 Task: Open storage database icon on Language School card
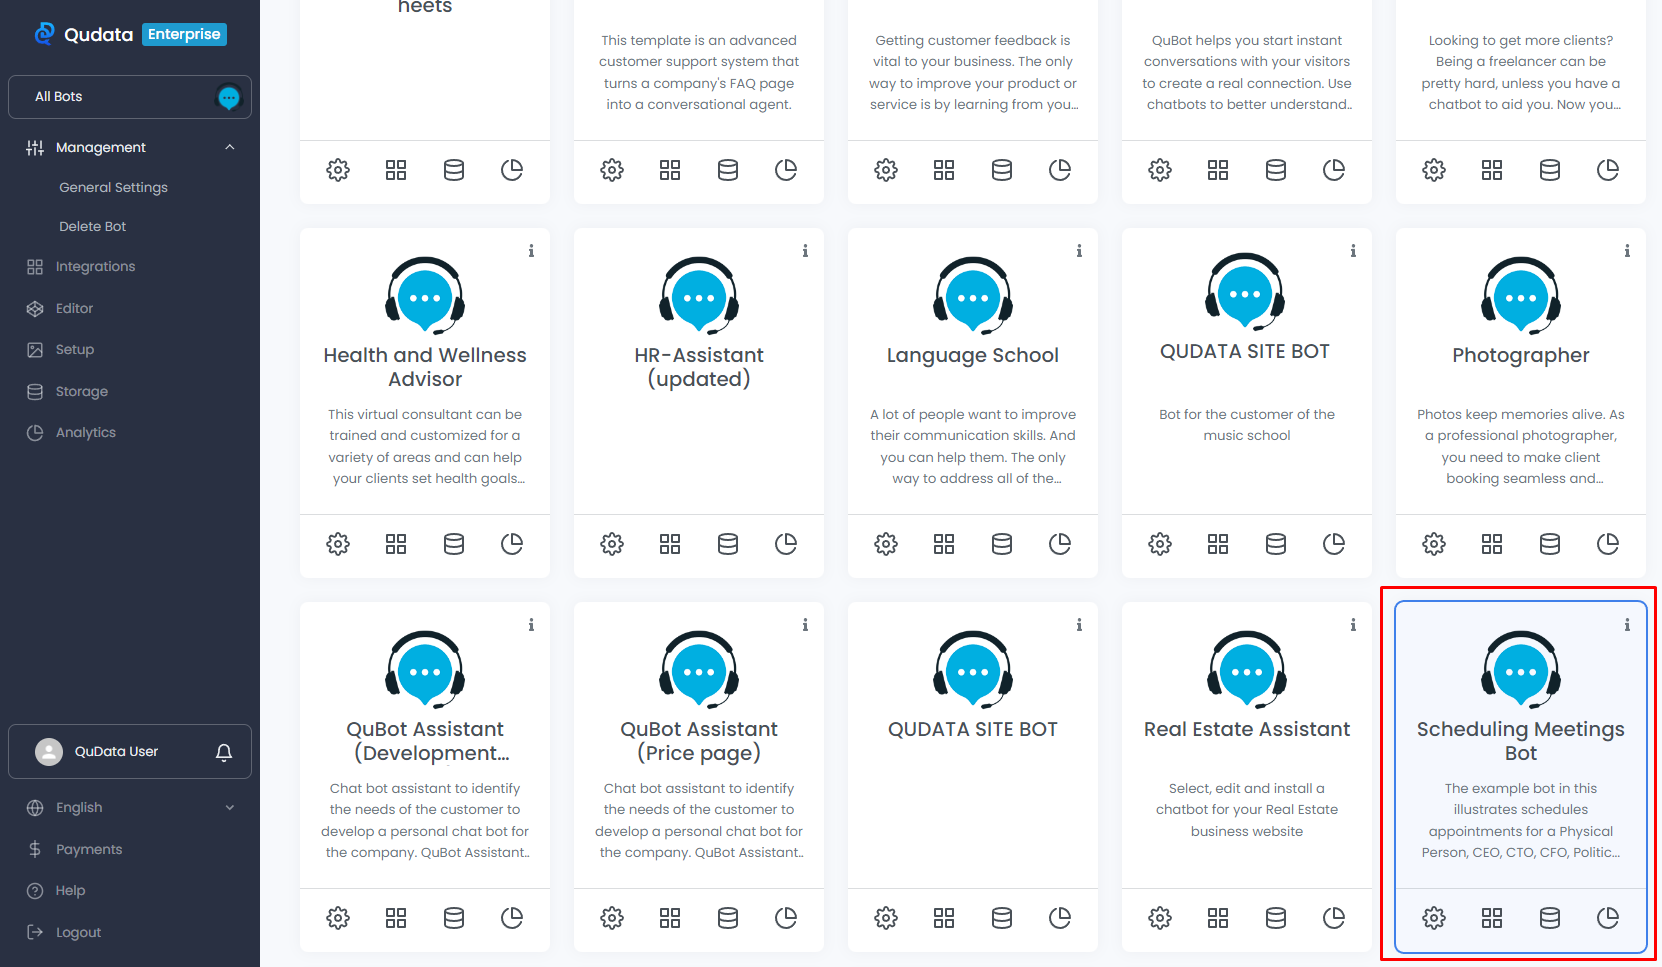tap(1002, 544)
